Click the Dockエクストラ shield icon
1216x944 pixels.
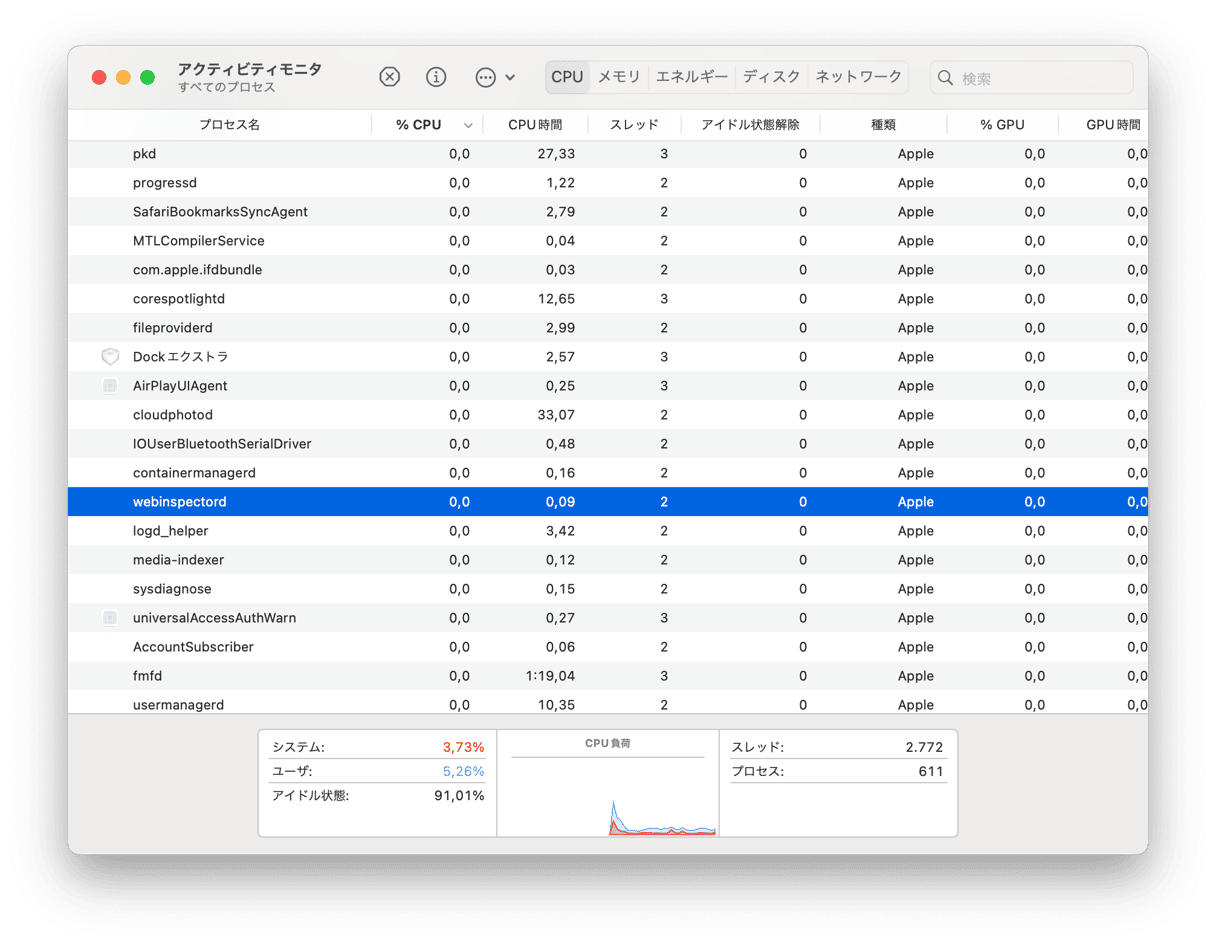(x=110, y=357)
